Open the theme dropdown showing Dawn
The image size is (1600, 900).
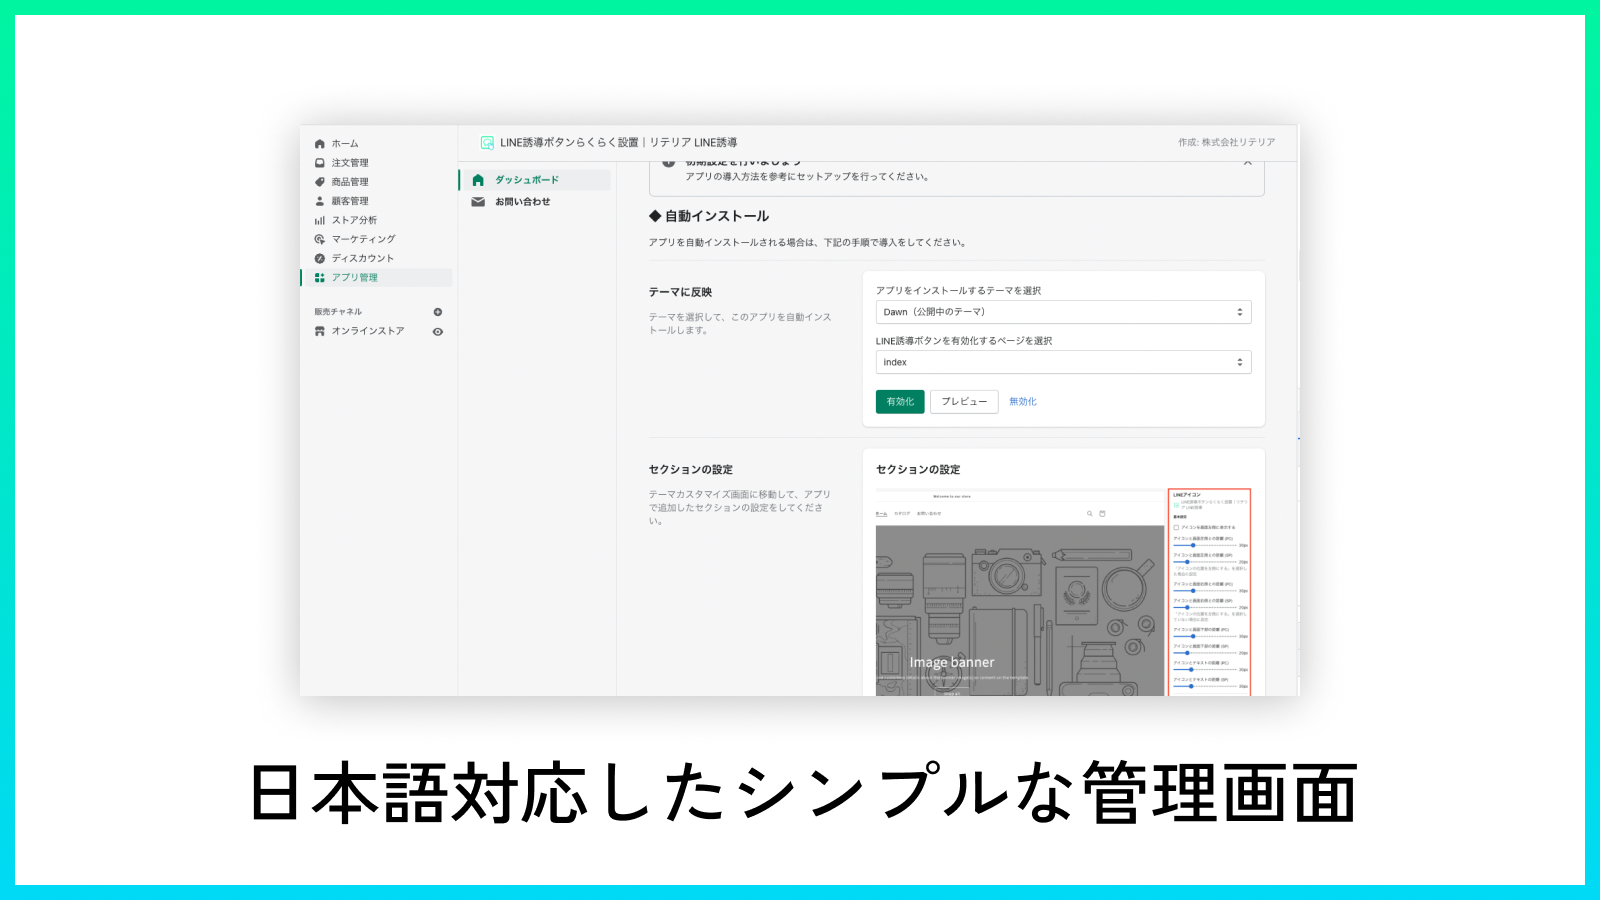[x=1063, y=312]
